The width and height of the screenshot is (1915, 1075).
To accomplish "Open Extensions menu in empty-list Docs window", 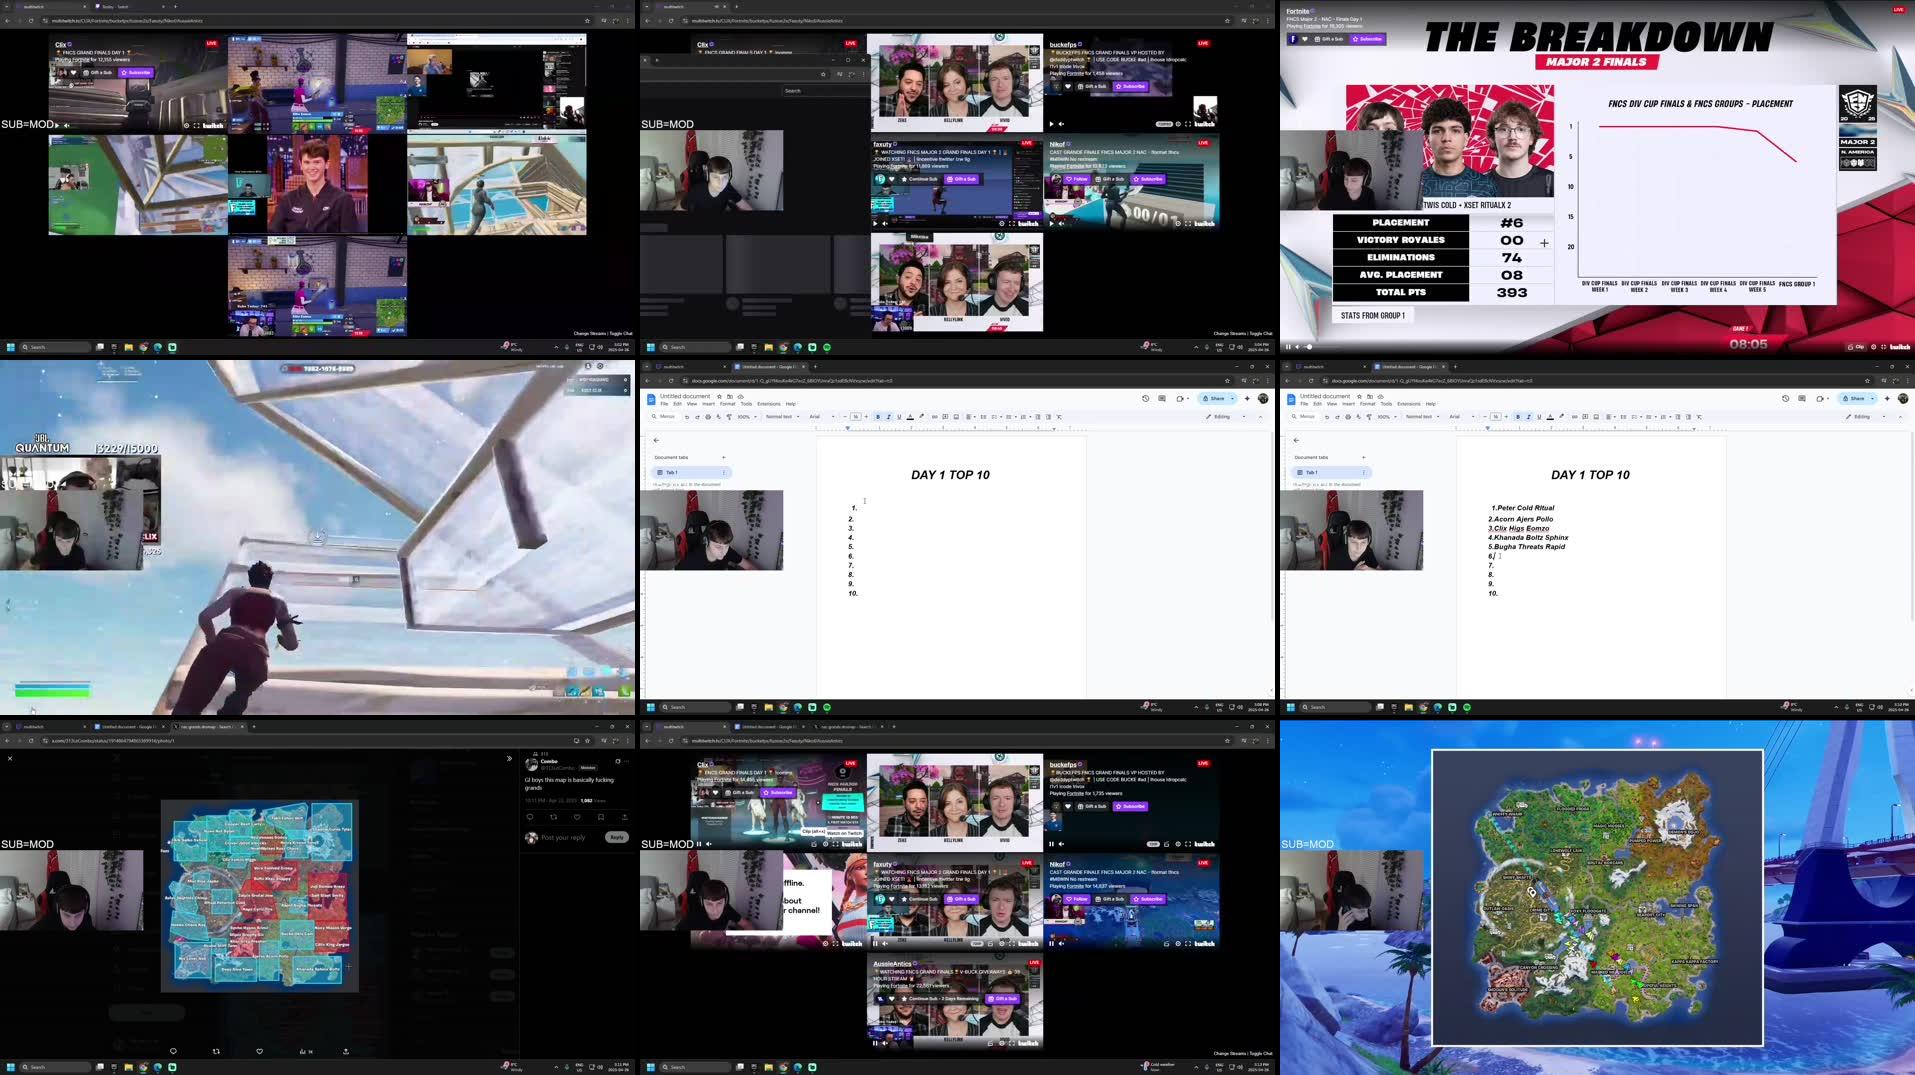I will 769,404.
